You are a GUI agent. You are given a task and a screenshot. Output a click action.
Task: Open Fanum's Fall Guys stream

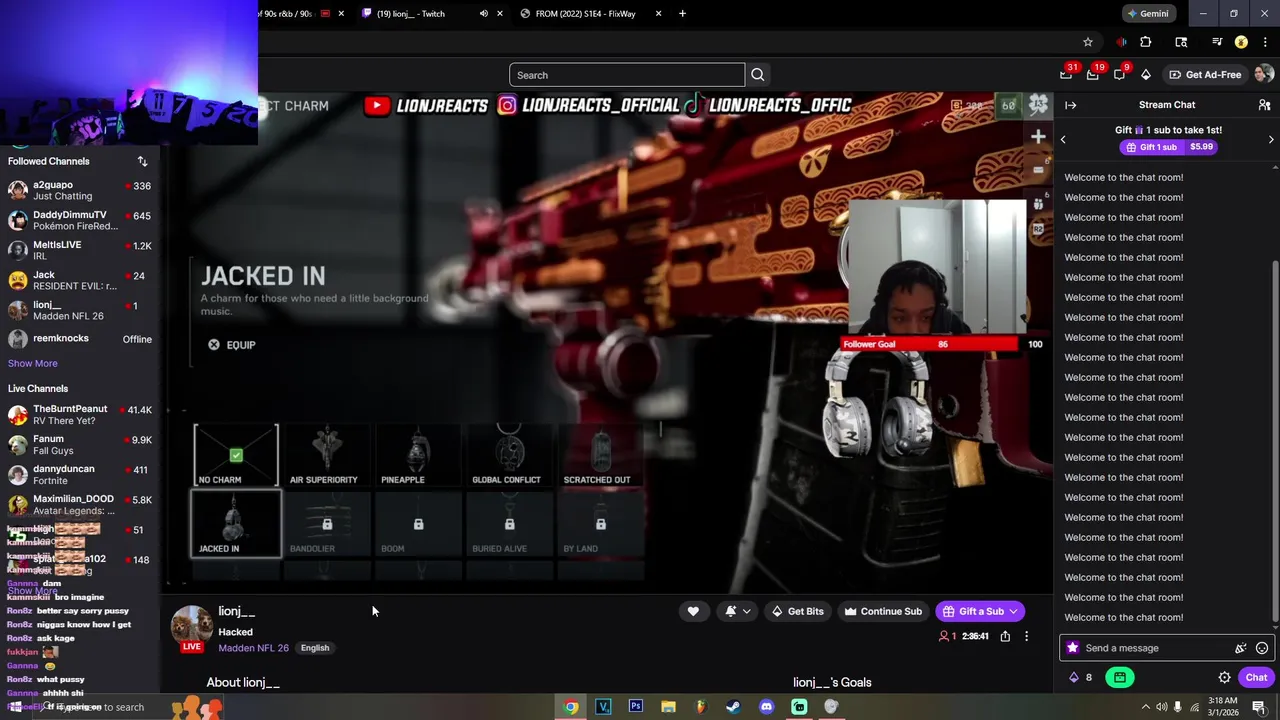(x=80, y=445)
